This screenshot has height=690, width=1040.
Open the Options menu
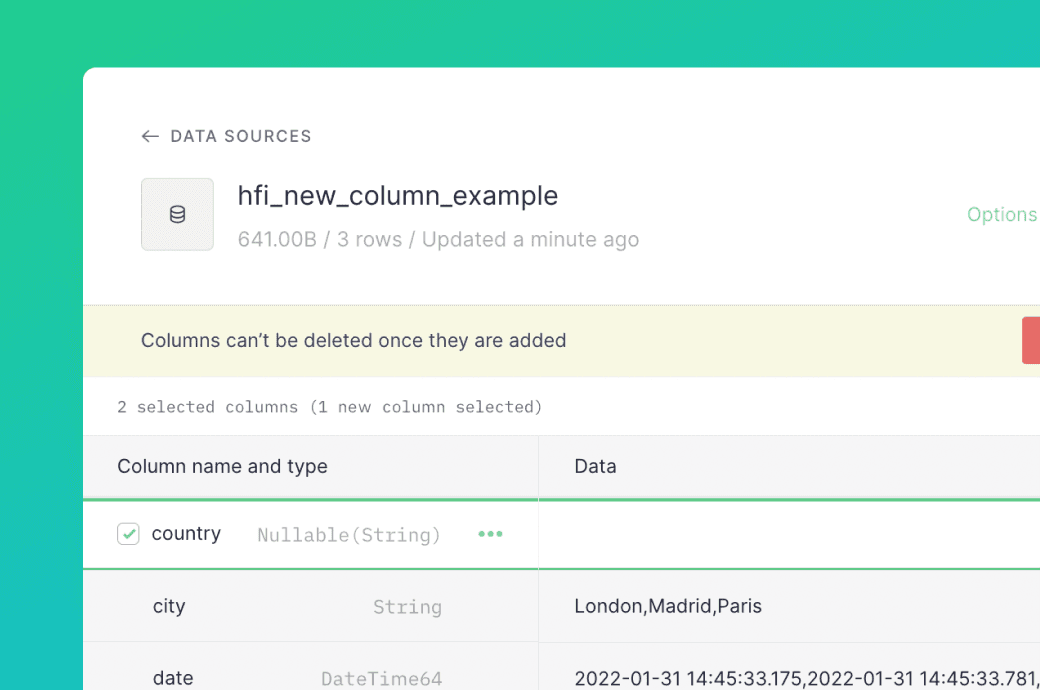1001,215
